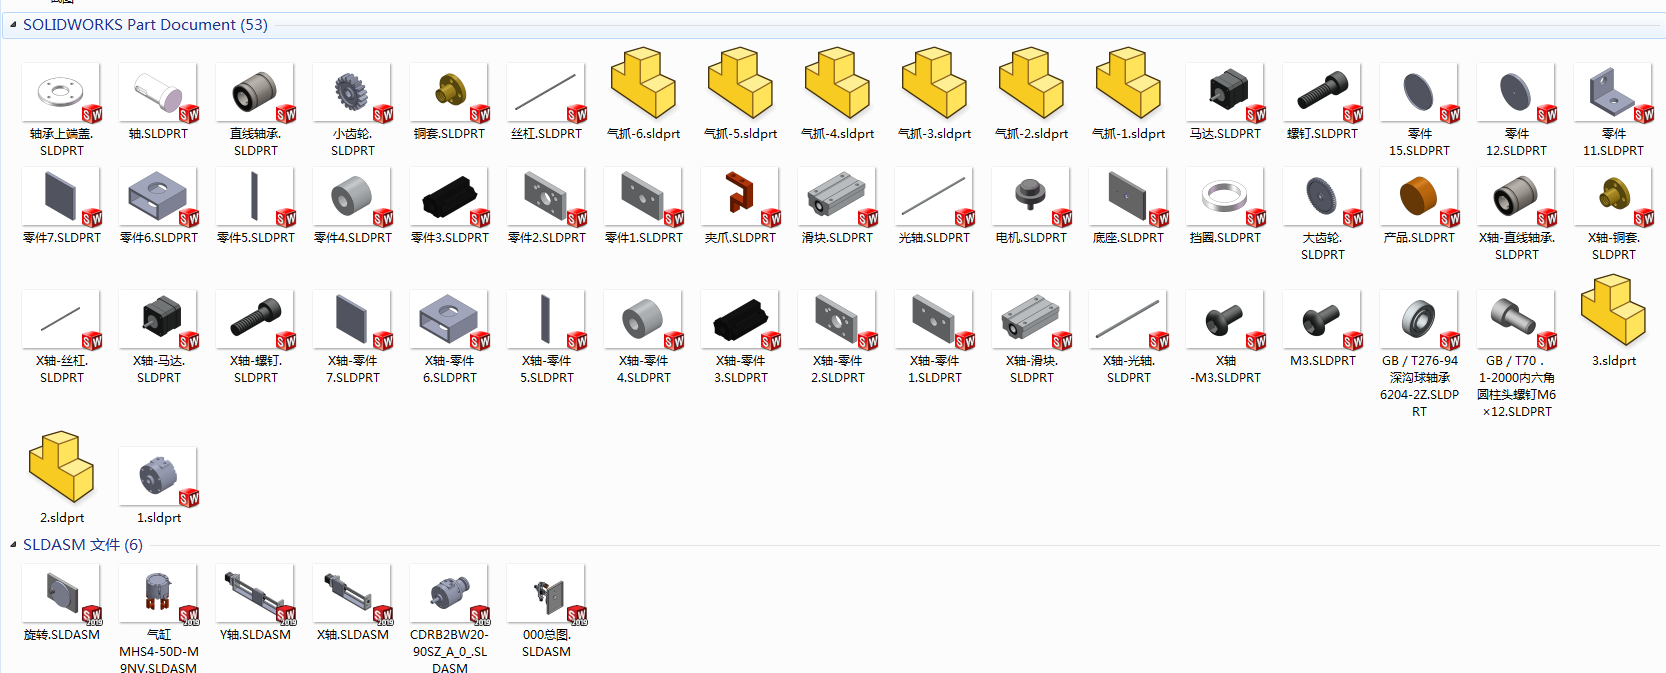Select the 夹爪.SLDPRT red gripper icon

tap(741, 197)
